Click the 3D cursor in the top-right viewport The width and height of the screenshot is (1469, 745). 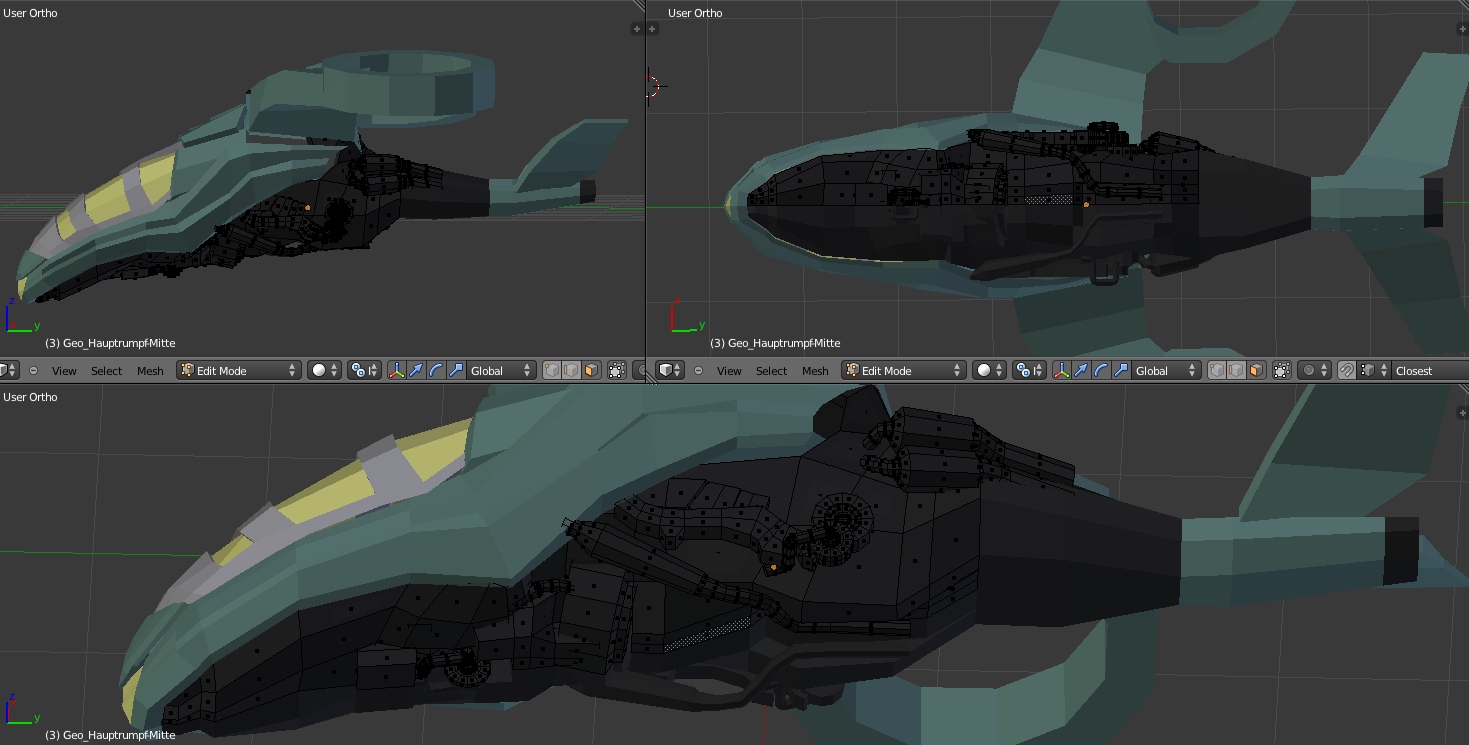[655, 86]
